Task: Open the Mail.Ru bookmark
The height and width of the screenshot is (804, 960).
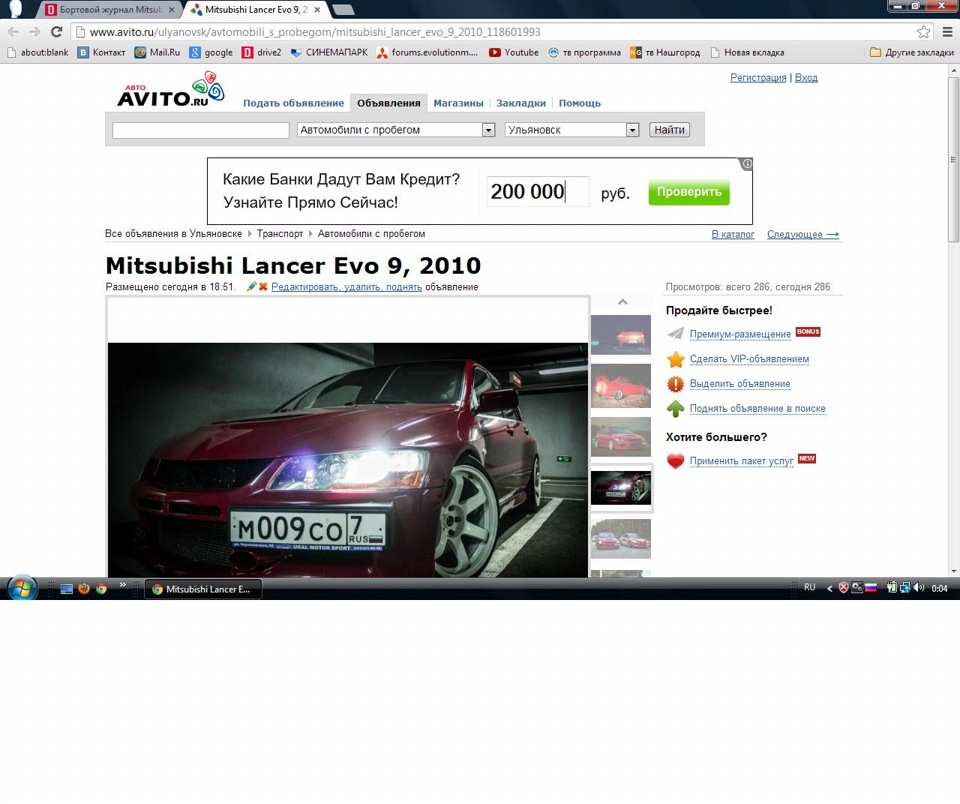Action: point(157,53)
